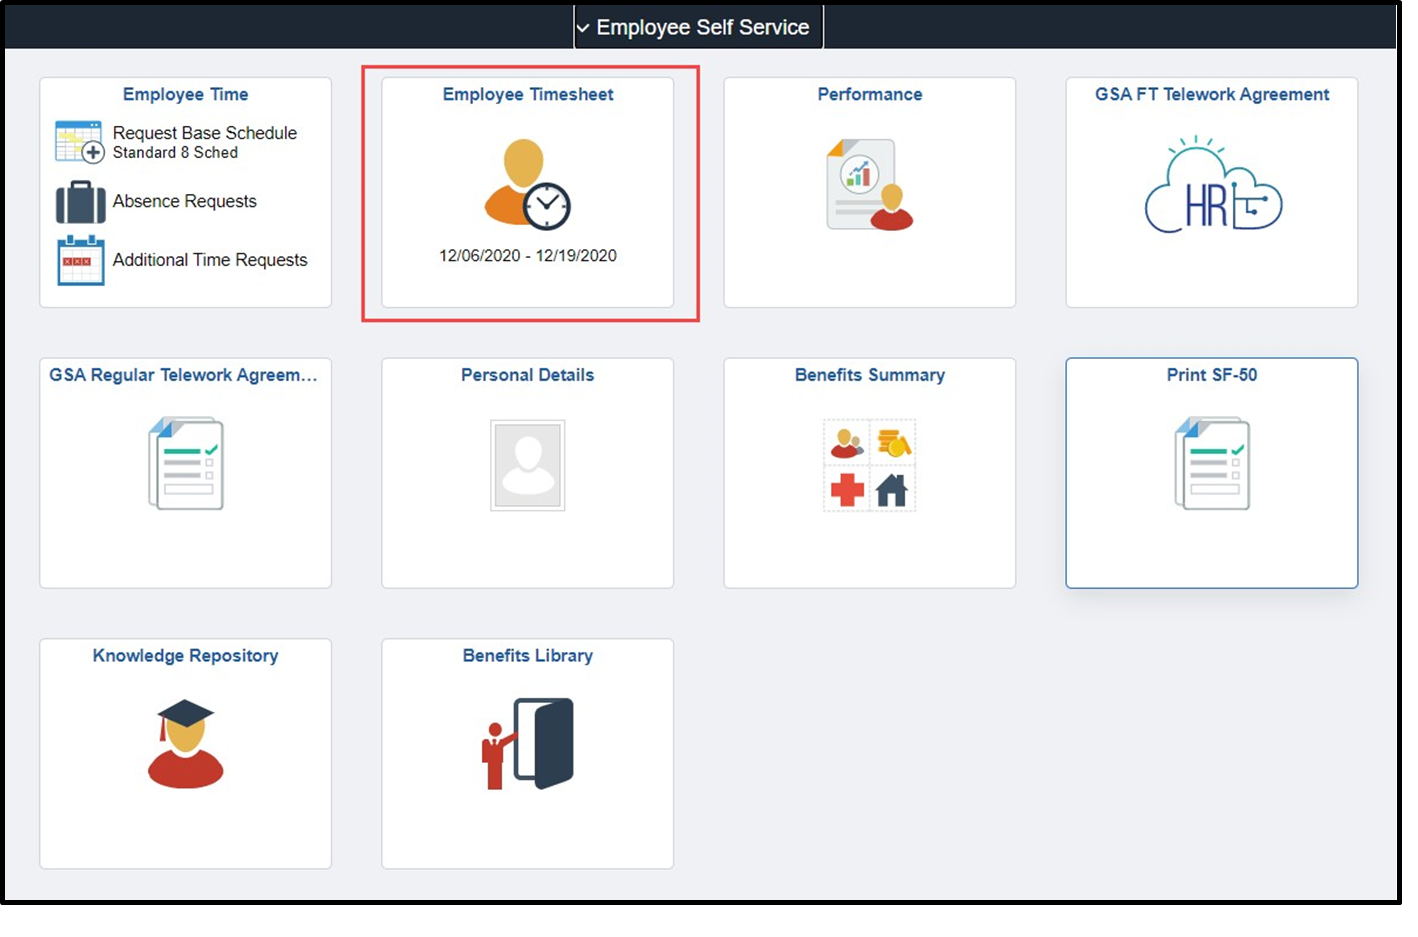Click the Employee Self Service header chevron

click(584, 27)
